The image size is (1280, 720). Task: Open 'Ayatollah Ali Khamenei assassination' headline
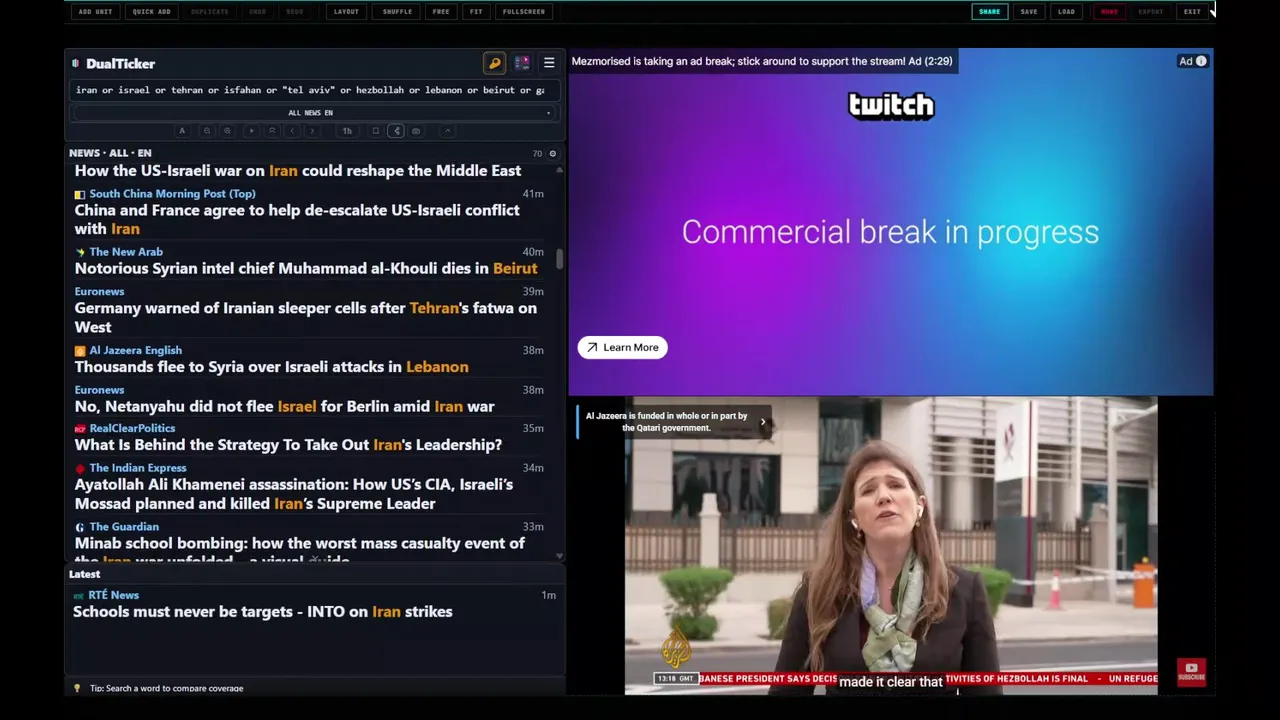click(x=294, y=494)
